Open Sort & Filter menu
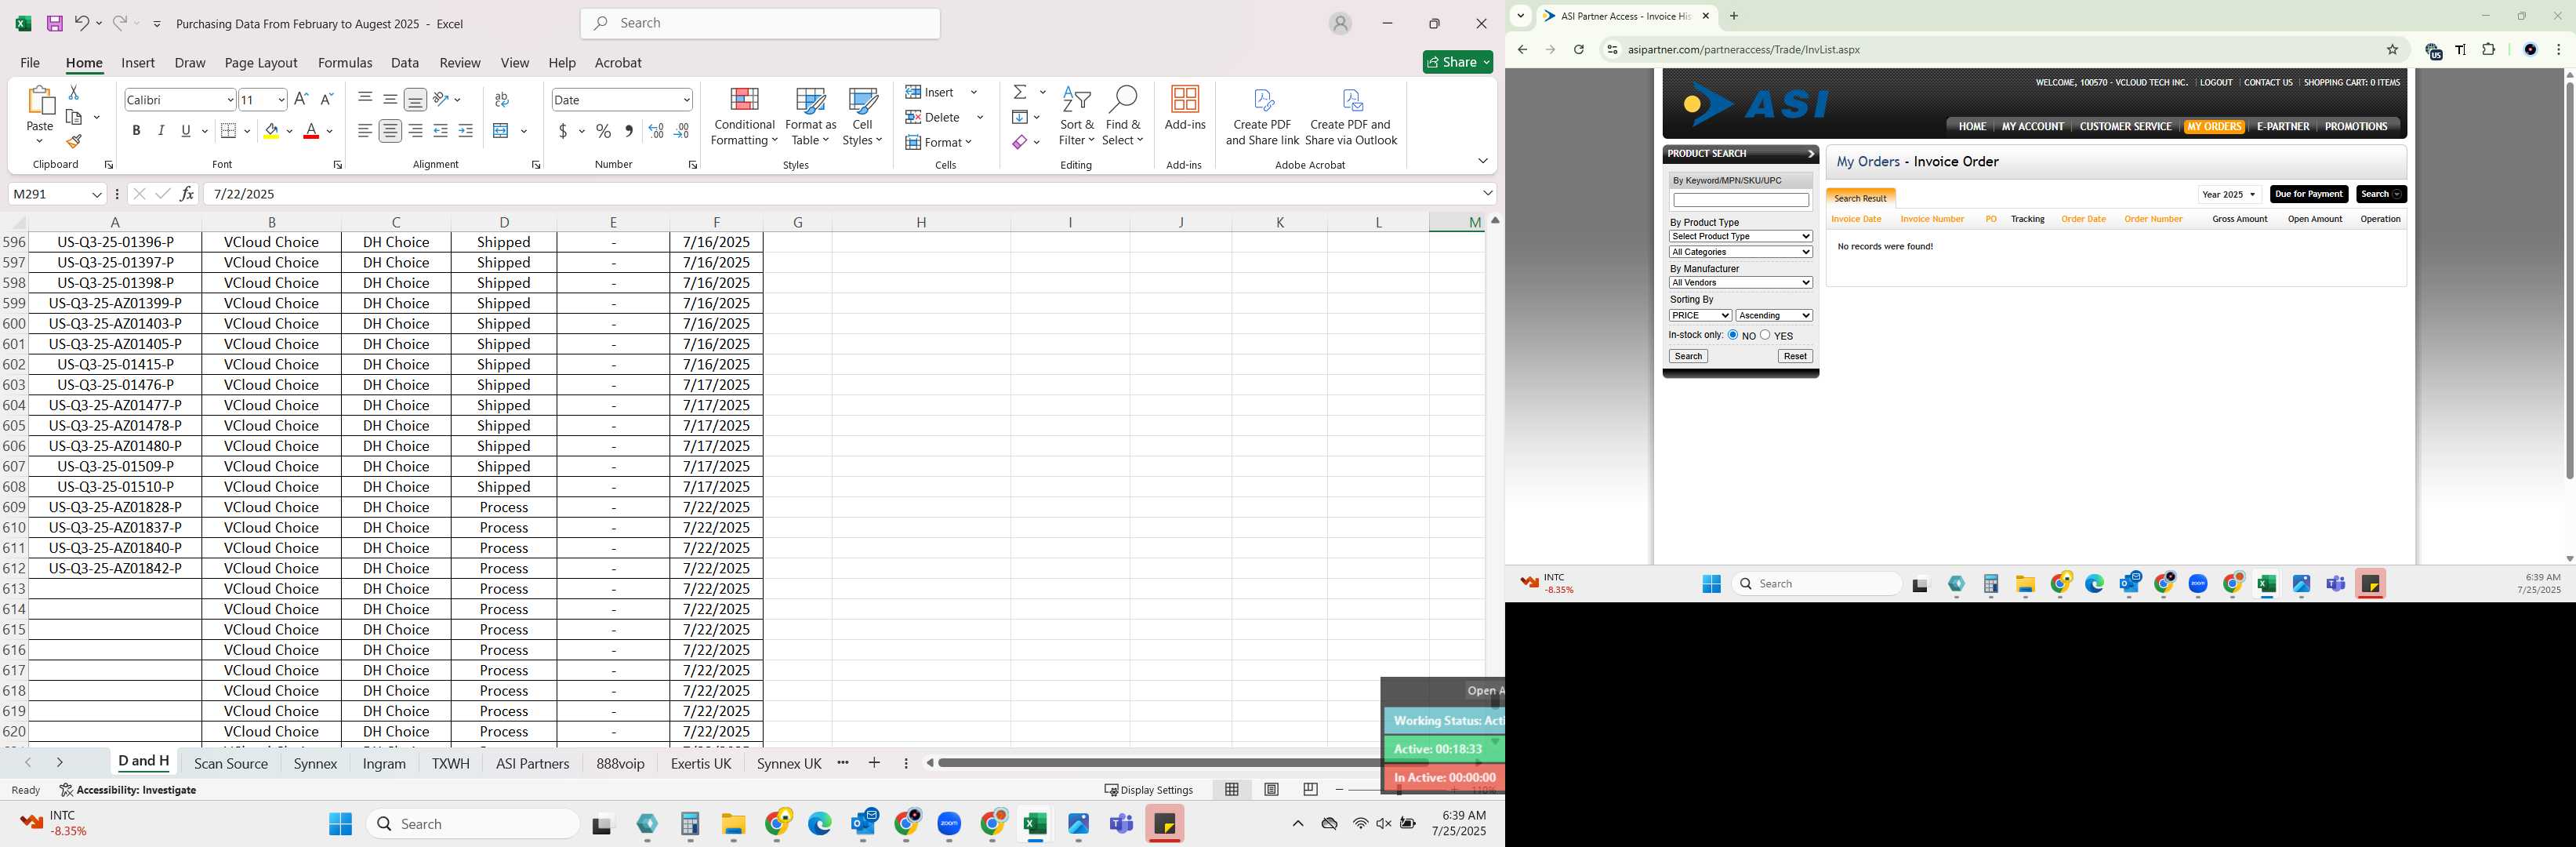Screen dimensions: 2576x847 [1077, 117]
